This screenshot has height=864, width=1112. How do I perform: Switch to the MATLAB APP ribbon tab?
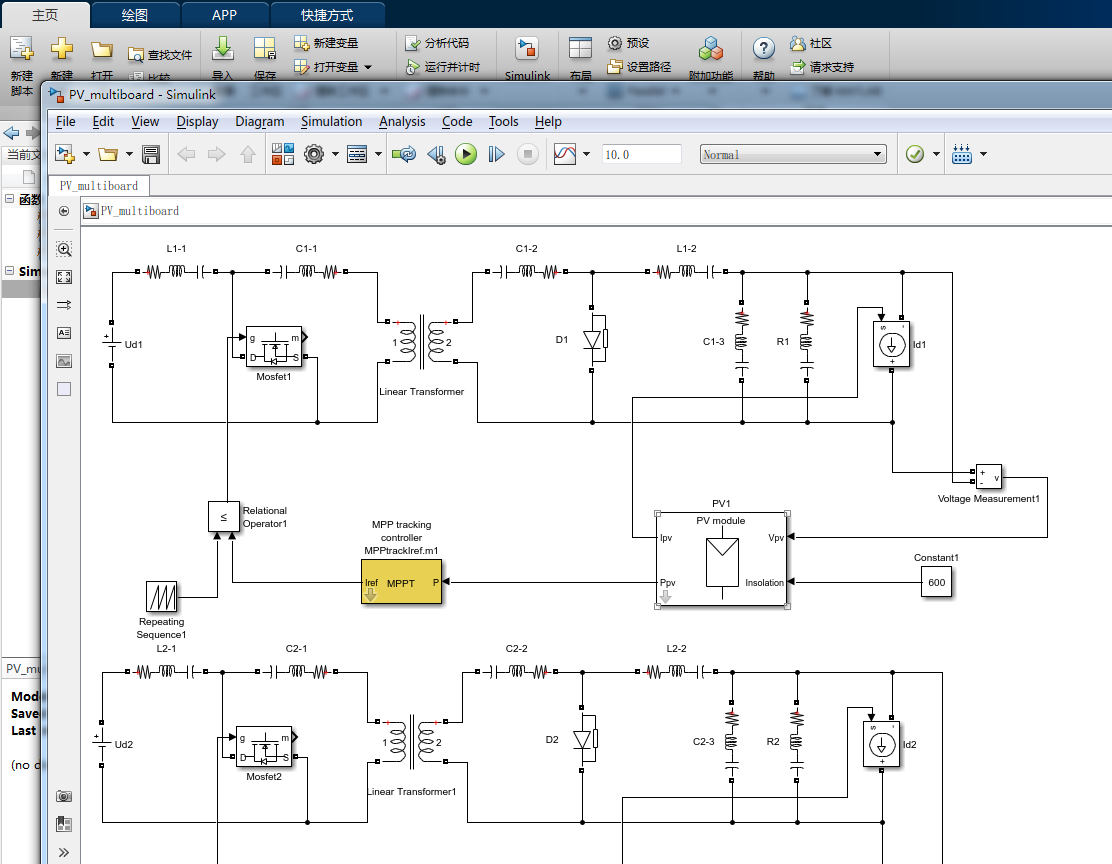(224, 15)
